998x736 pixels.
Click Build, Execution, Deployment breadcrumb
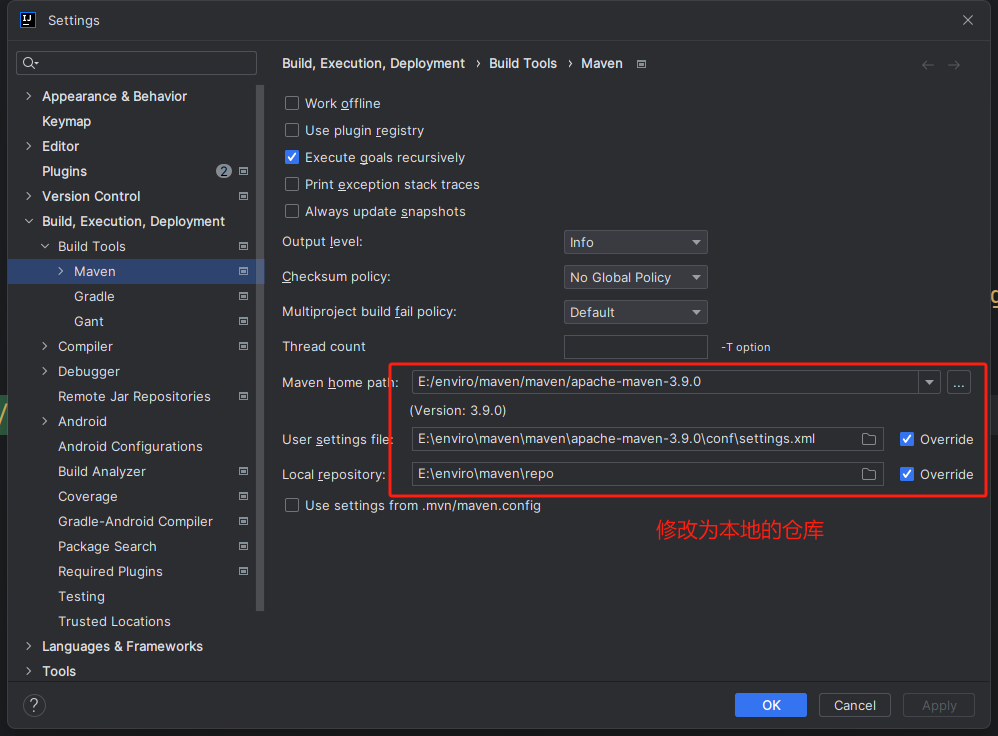(373, 64)
